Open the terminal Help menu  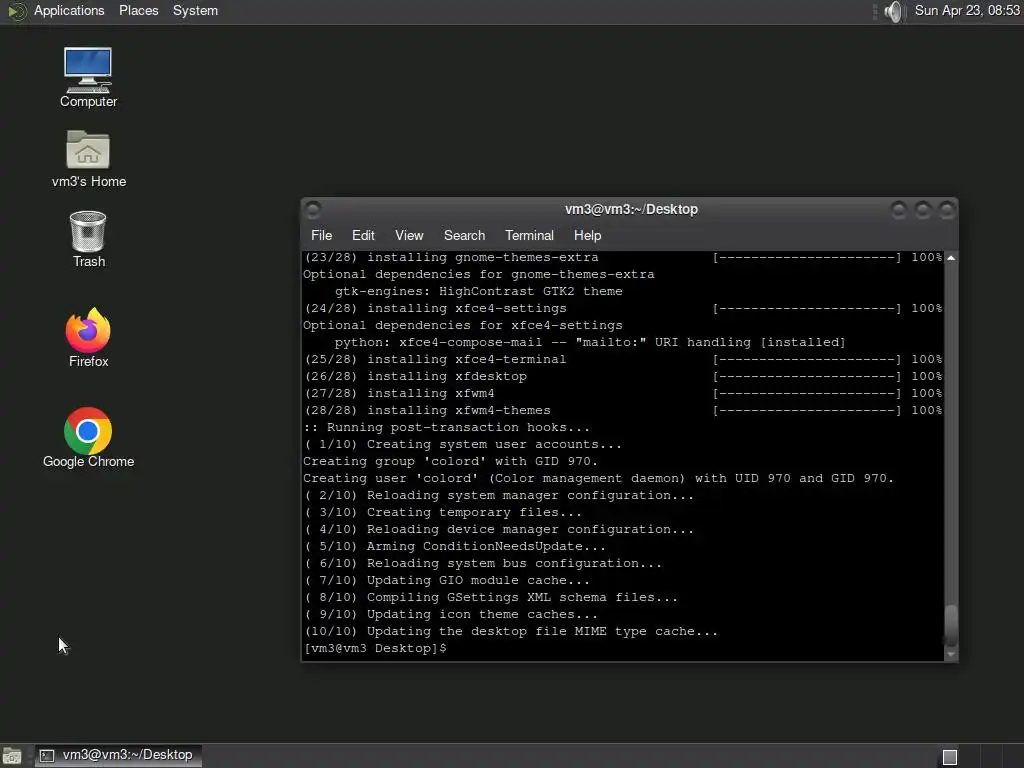tap(587, 235)
